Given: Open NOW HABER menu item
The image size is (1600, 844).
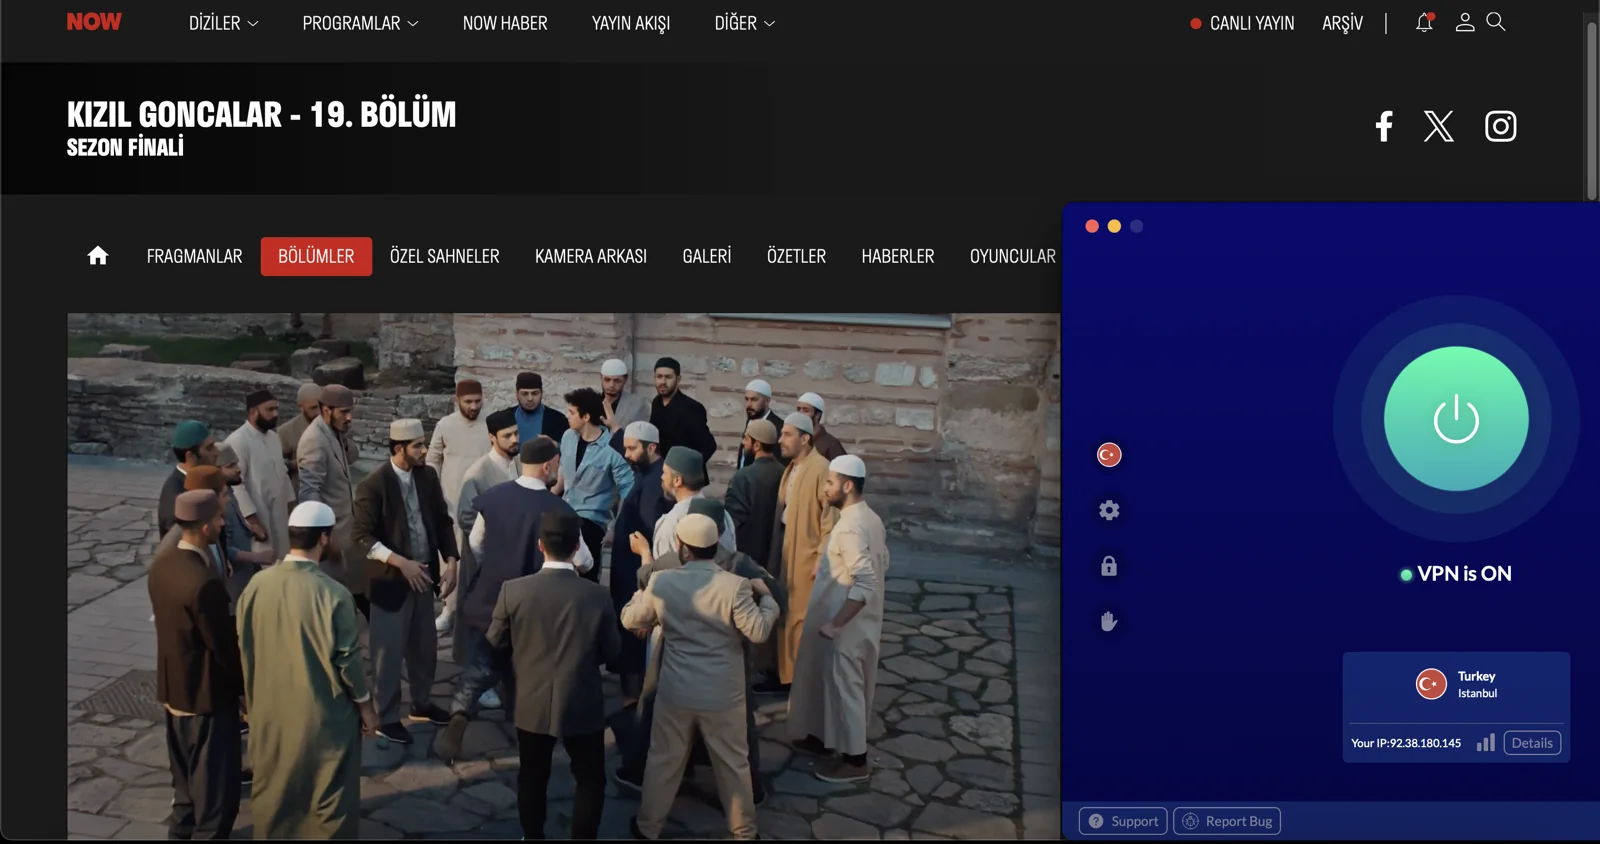Looking at the screenshot, I should (x=505, y=23).
